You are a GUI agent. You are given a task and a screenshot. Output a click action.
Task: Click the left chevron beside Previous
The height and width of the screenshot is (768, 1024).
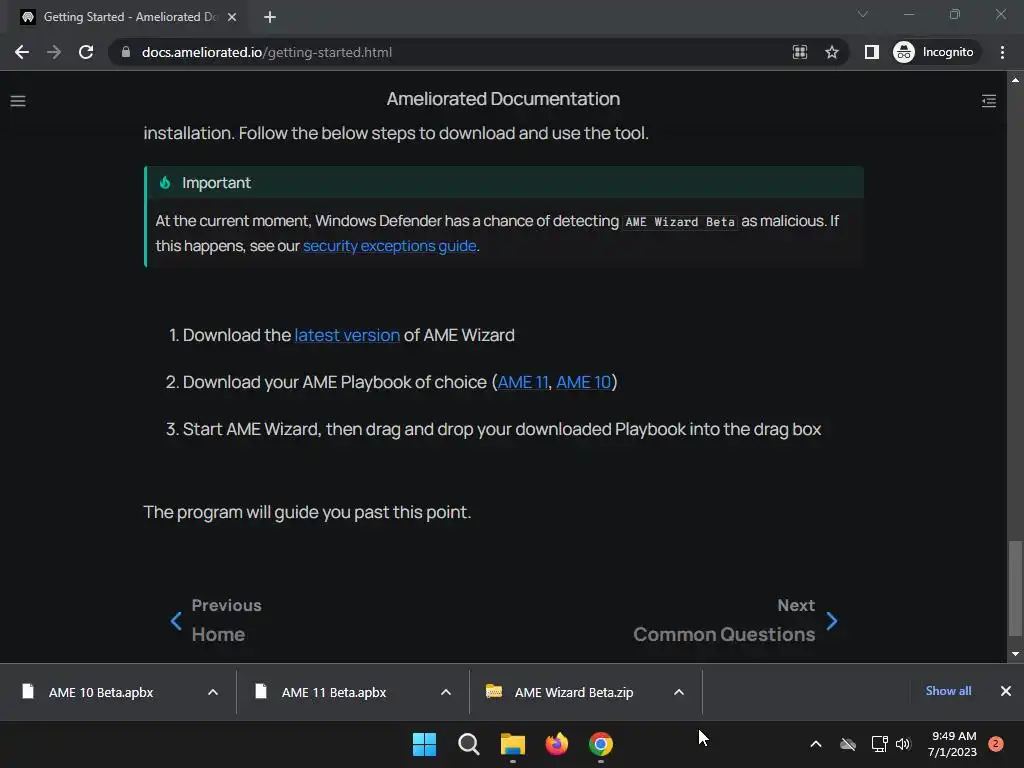pos(176,621)
